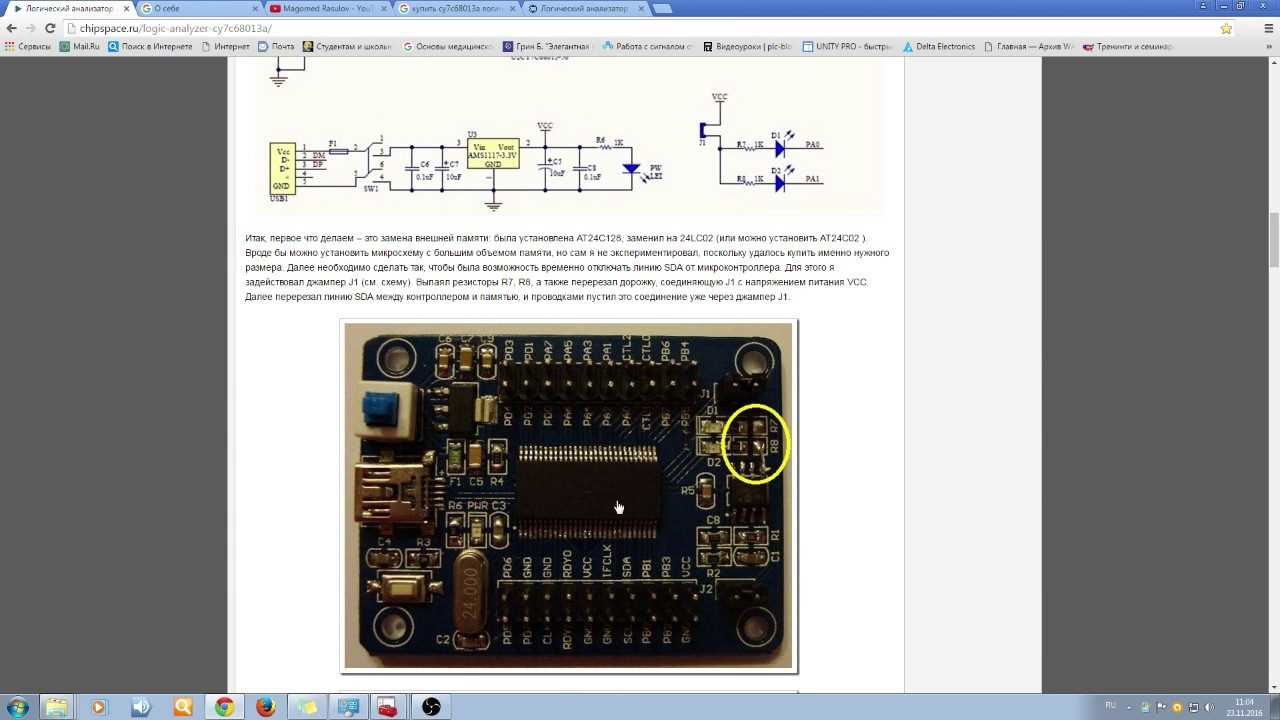Open 'Поиск в Интернете' bookmark

point(152,46)
